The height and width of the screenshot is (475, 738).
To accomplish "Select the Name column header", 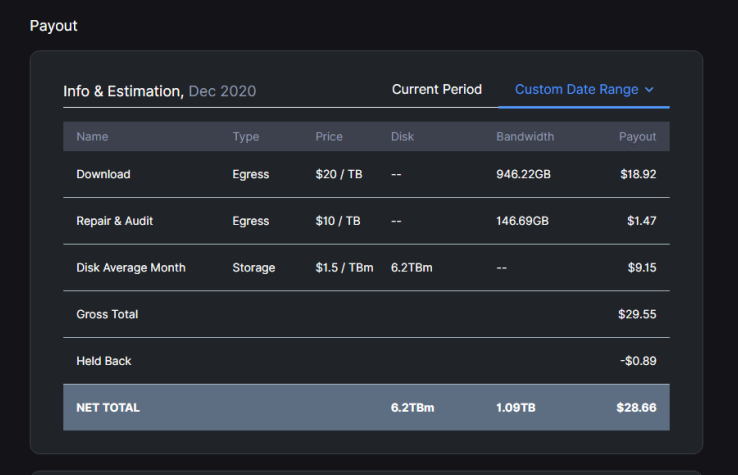I will [x=92, y=137].
